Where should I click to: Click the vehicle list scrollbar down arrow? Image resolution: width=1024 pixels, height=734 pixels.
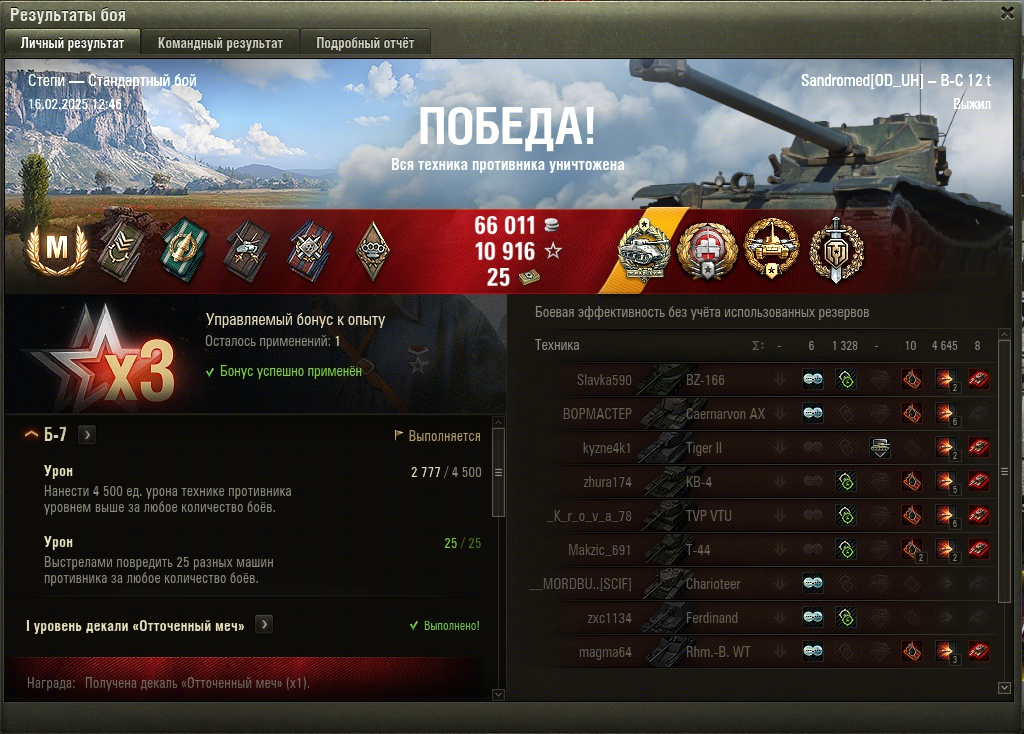[1004, 688]
